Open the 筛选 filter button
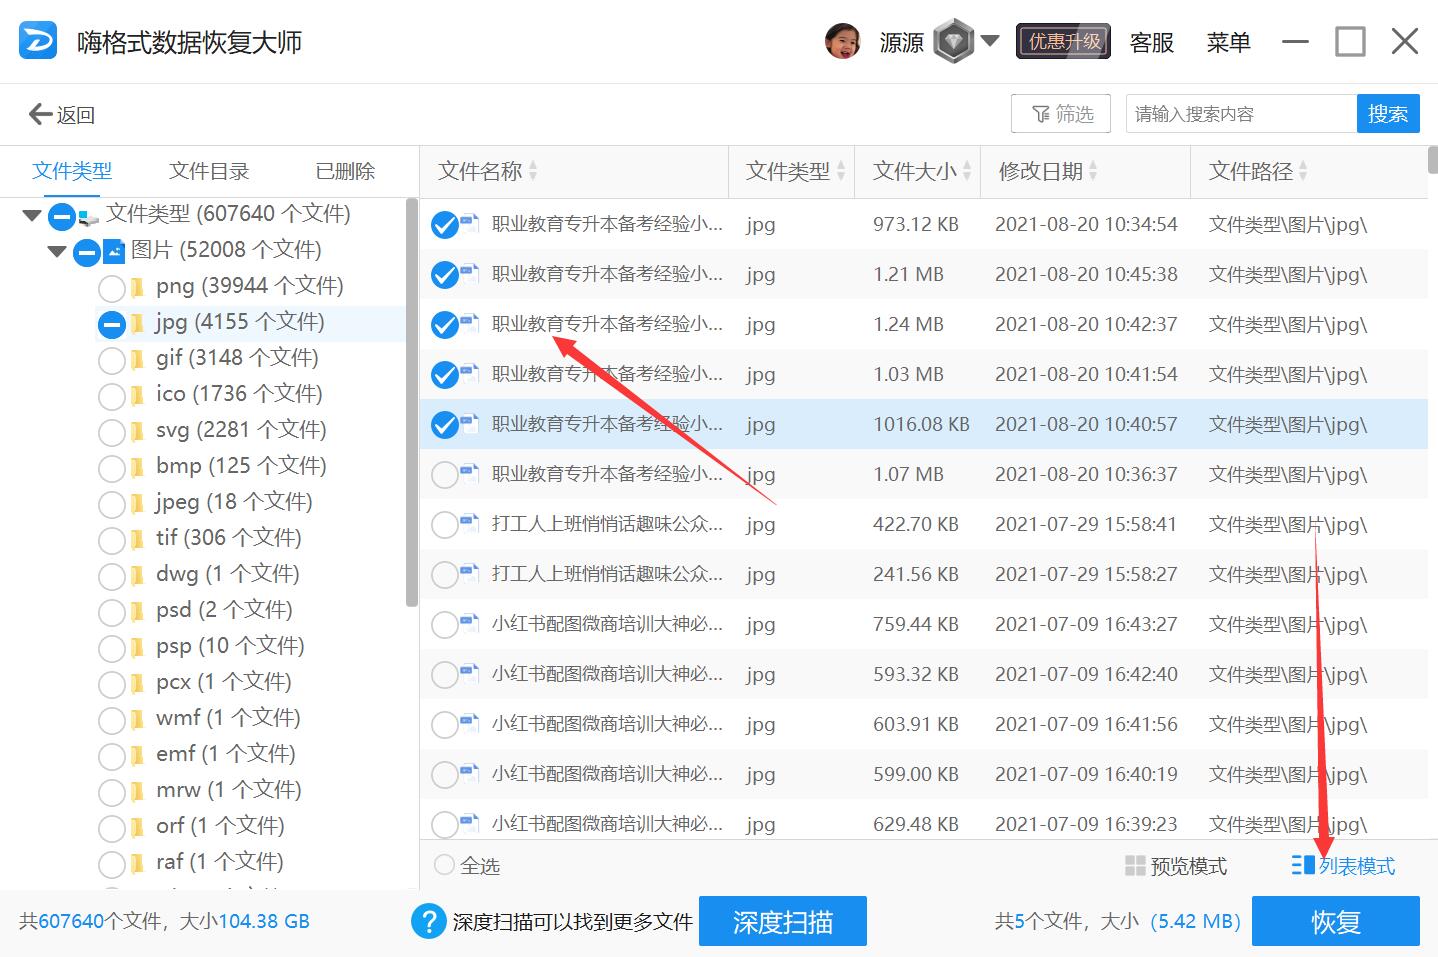The height and width of the screenshot is (957, 1438). (1063, 114)
